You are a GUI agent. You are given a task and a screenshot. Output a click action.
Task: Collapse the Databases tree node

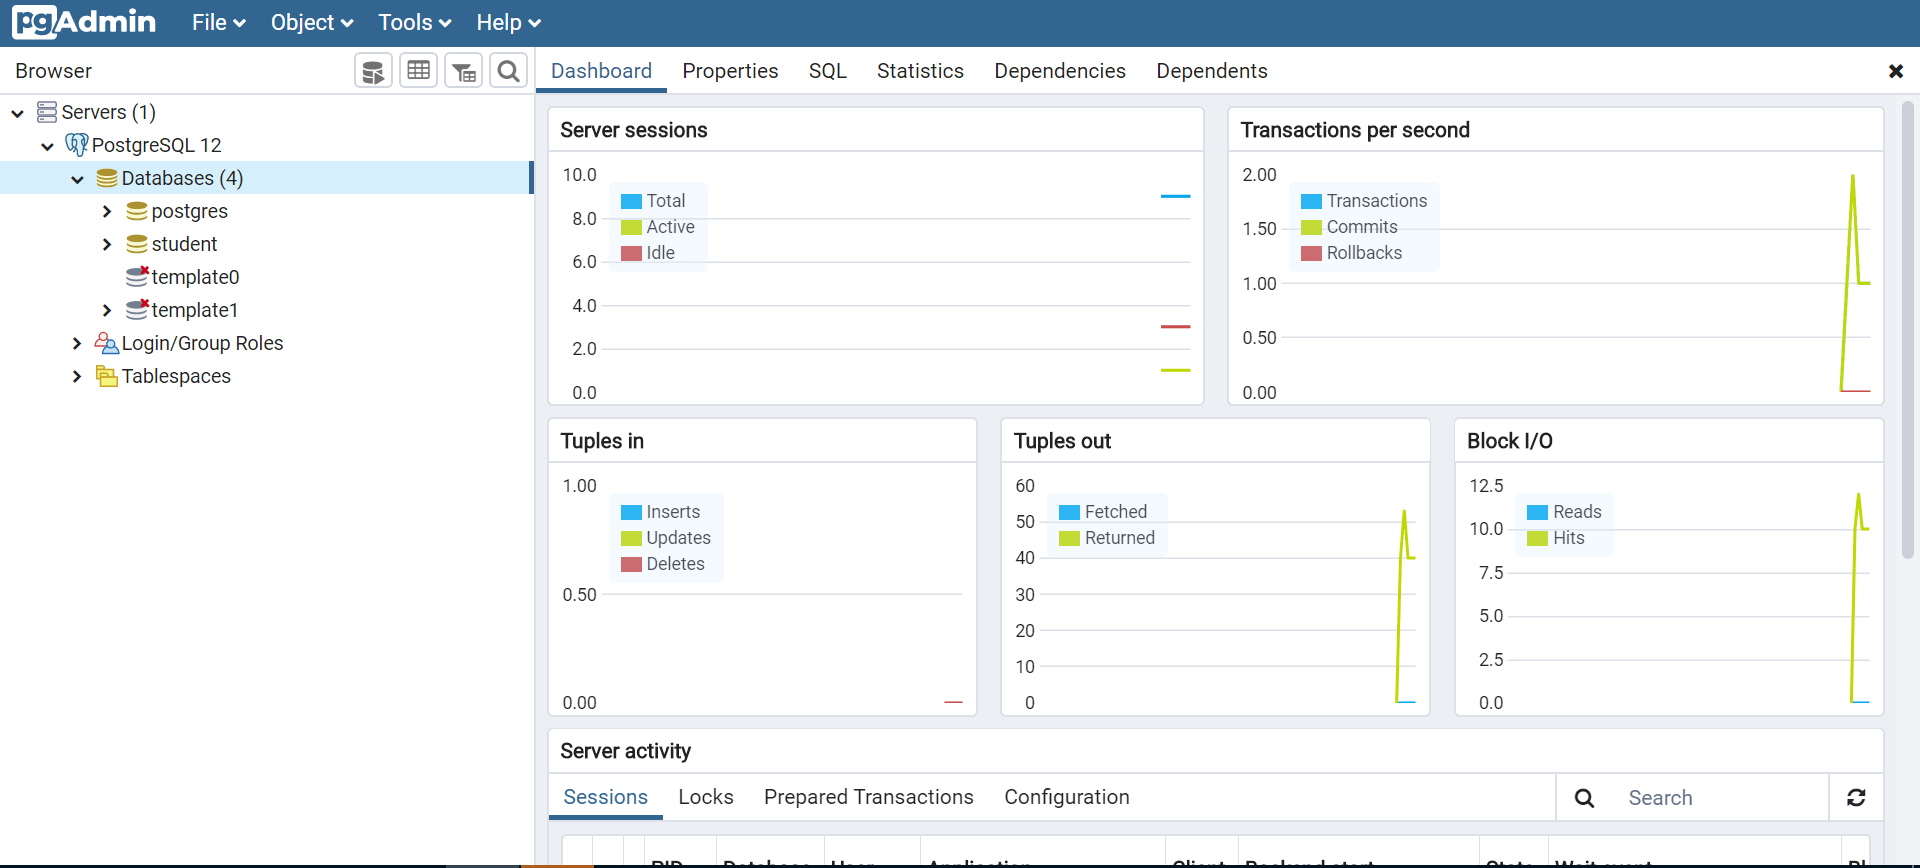pyautogui.click(x=77, y=179)
